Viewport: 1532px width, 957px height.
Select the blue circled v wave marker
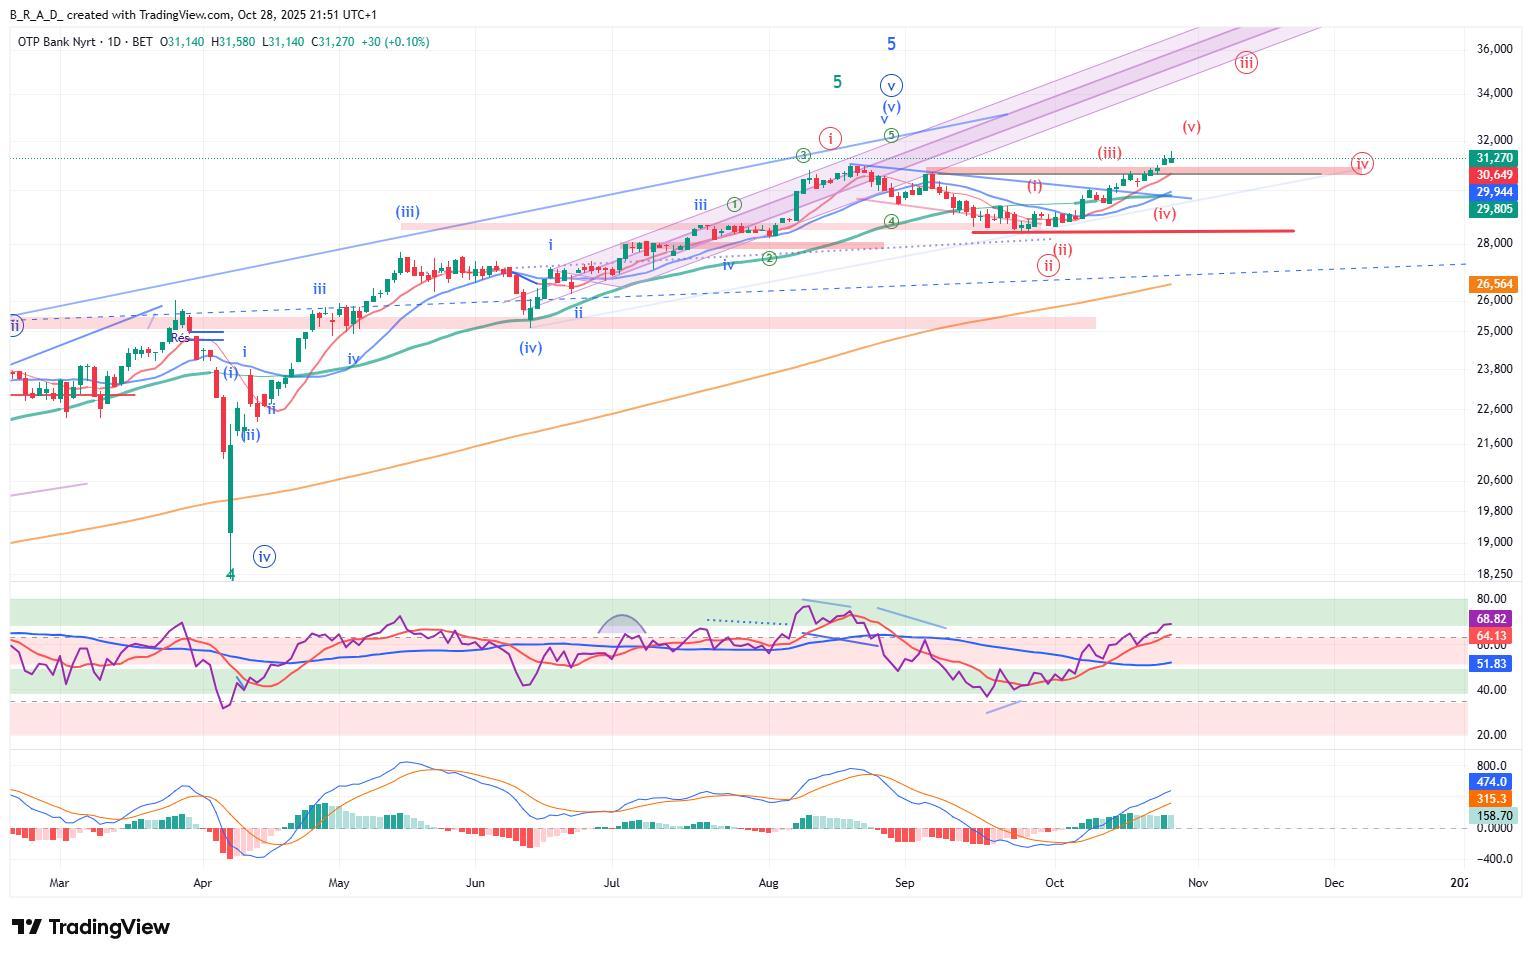[x=891, y=86]
